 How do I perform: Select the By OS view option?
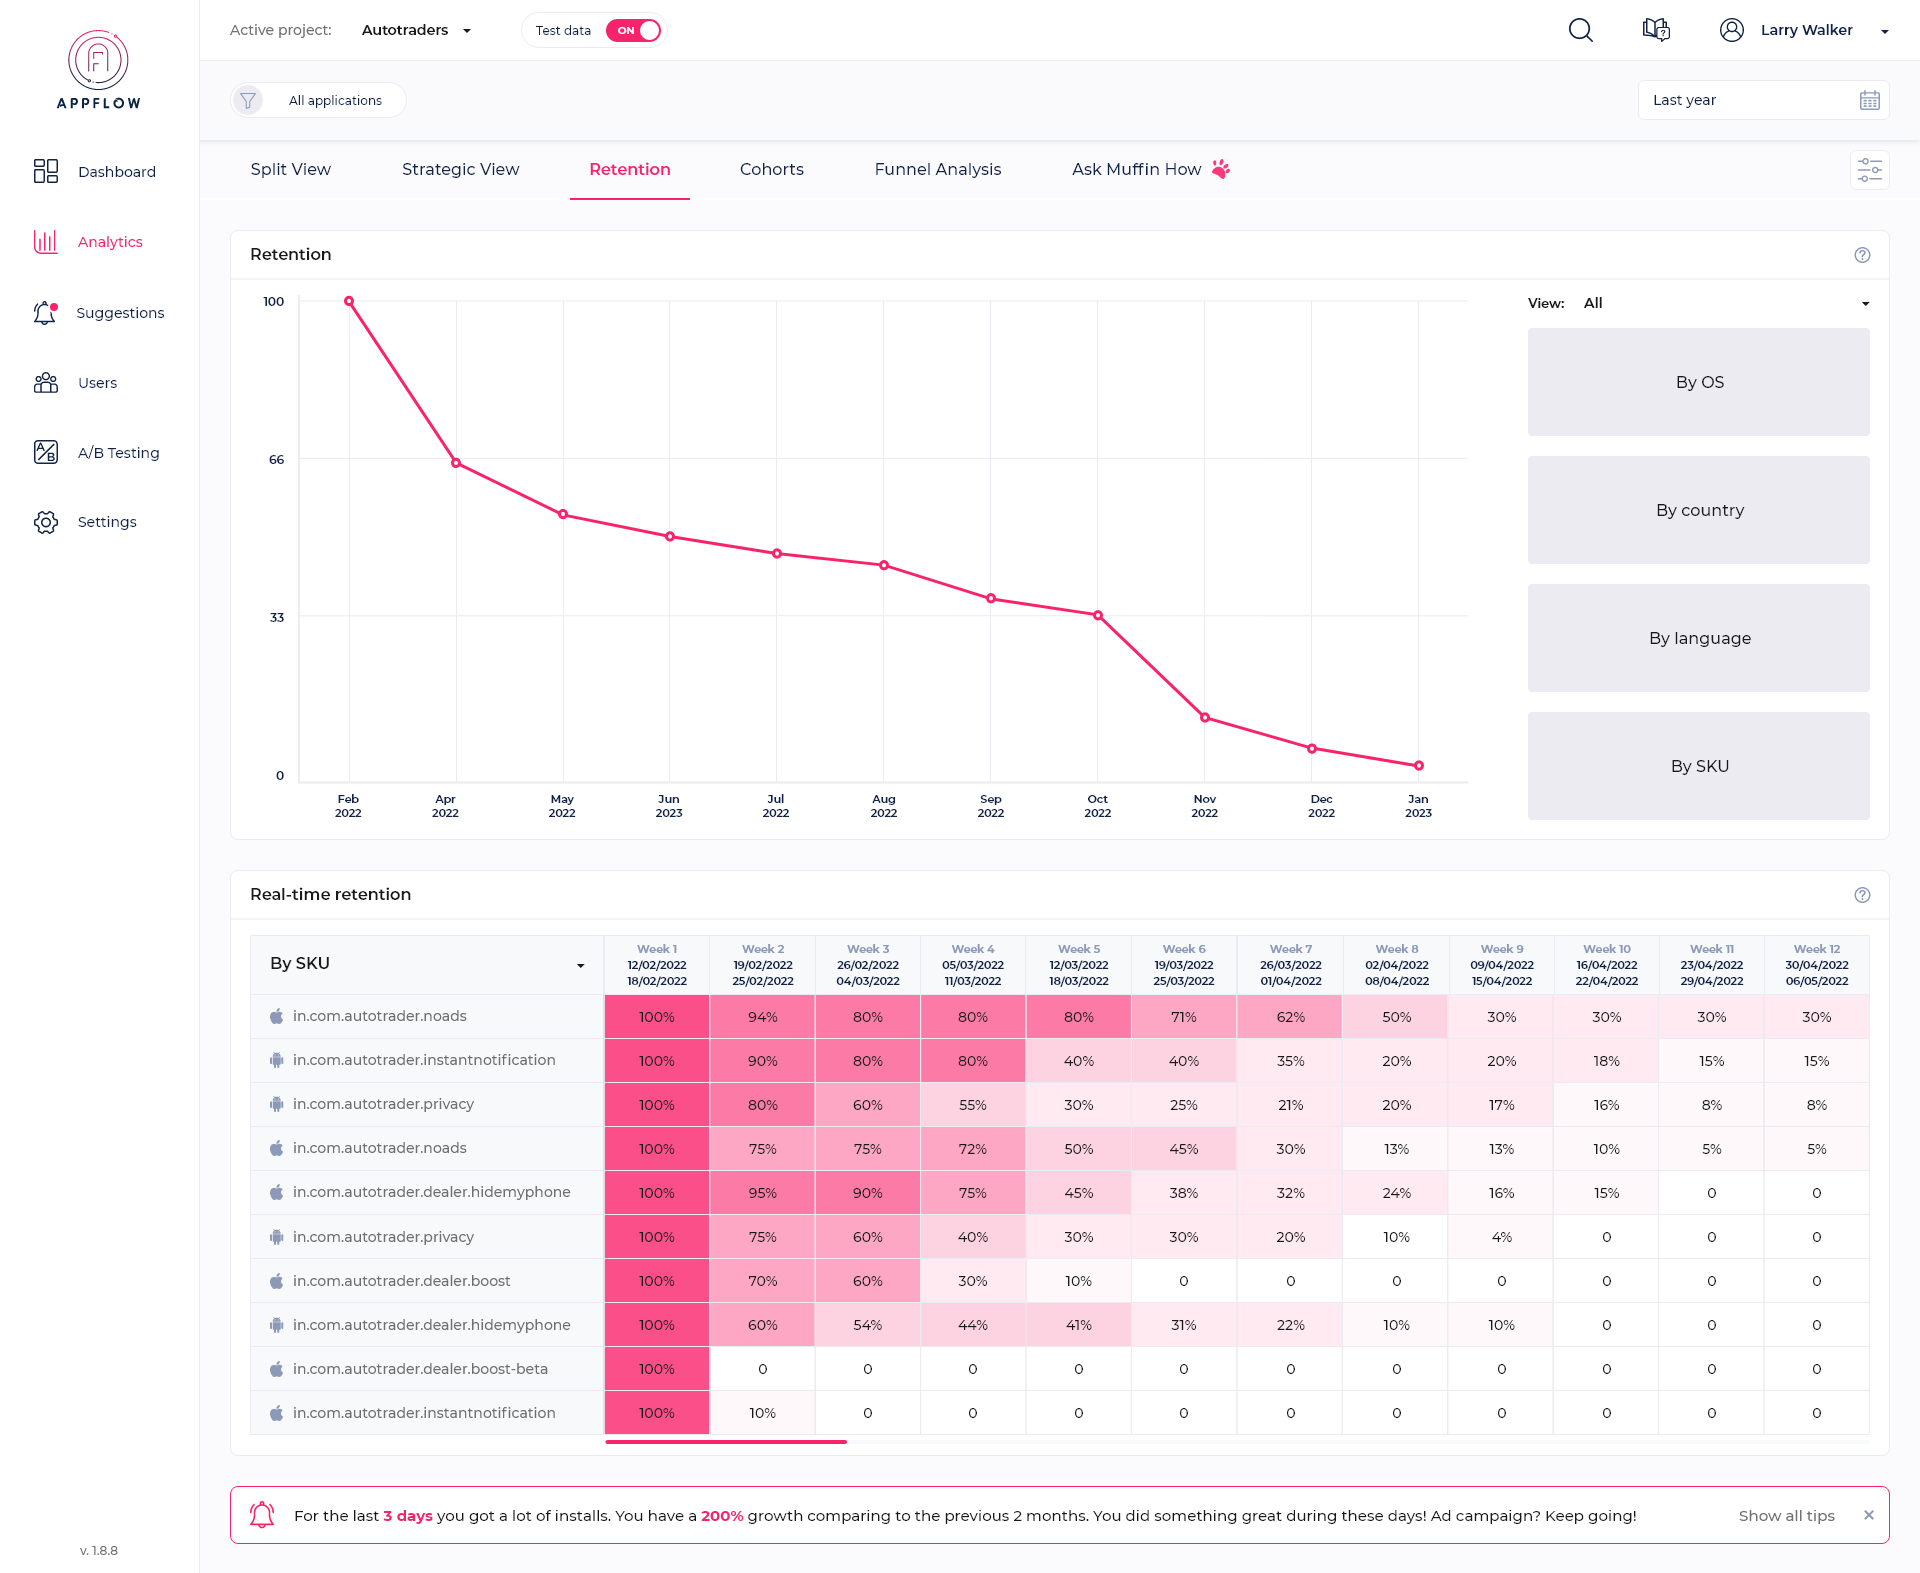[x=1698, y=382]
